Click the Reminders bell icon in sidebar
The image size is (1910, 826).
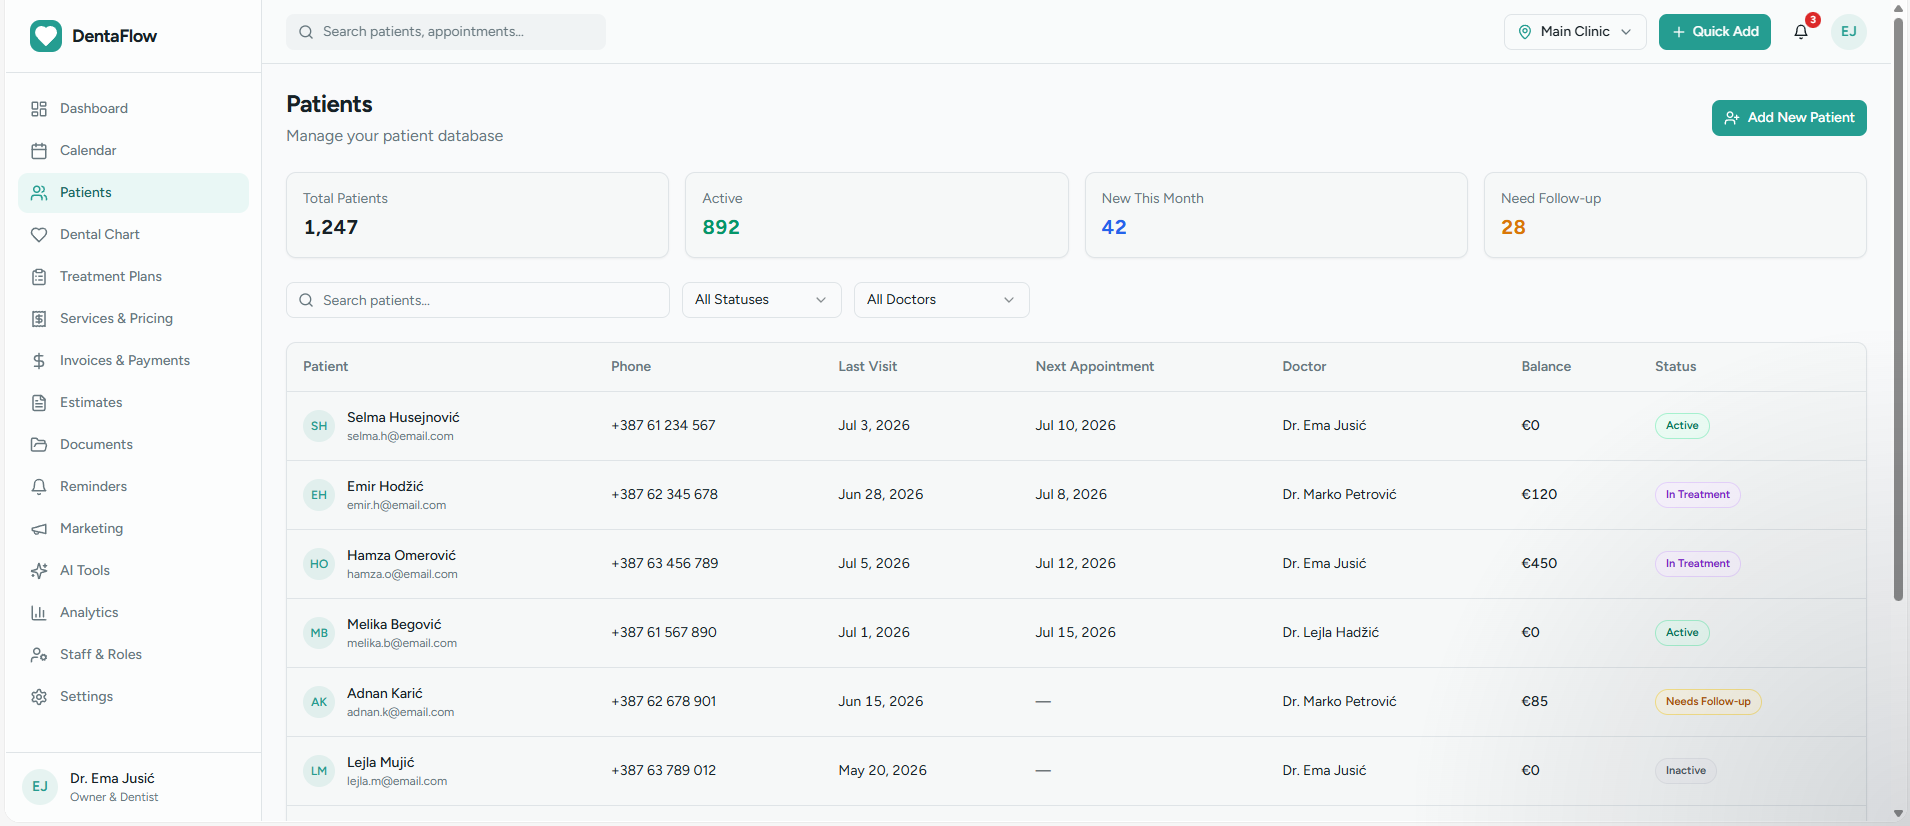point(39,487)
